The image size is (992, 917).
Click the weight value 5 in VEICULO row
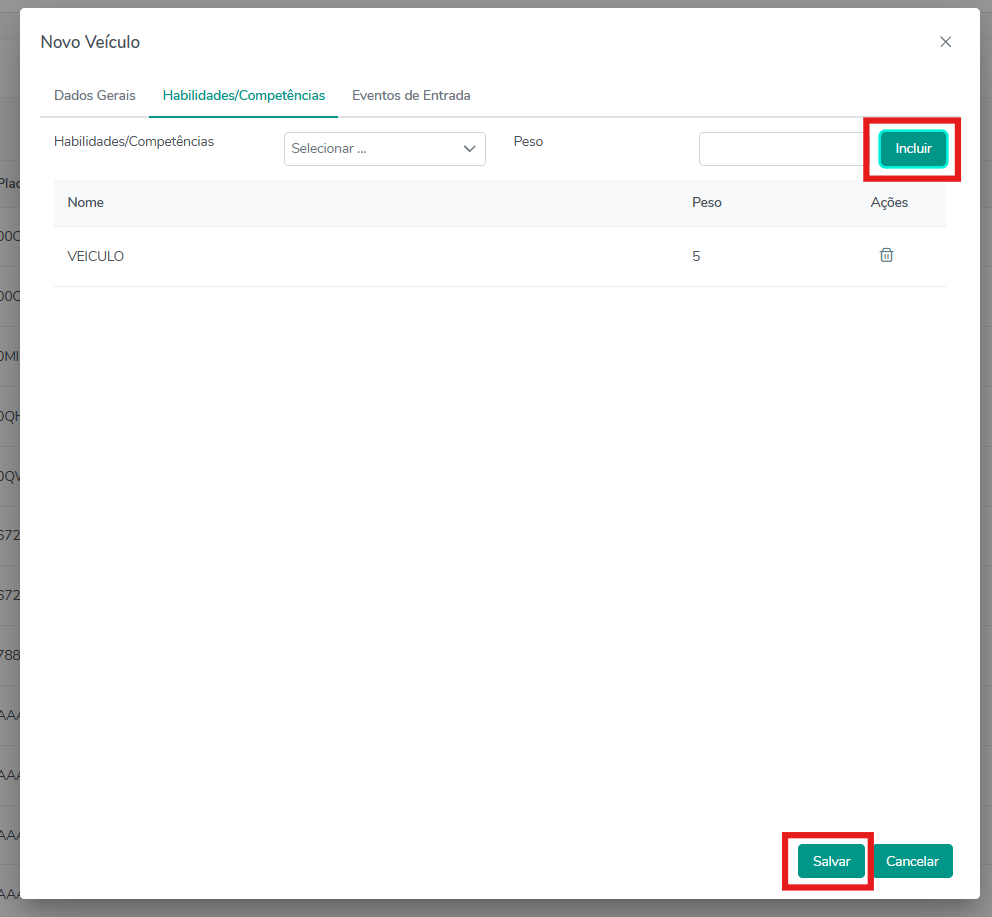pos(696,256)
